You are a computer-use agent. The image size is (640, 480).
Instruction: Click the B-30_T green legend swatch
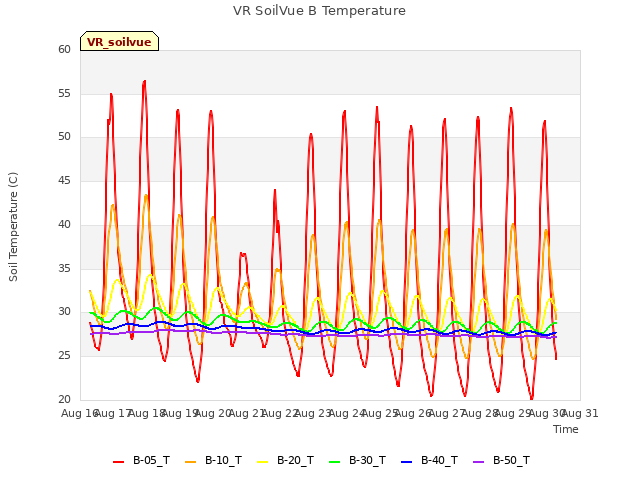[x=334, y=462]
